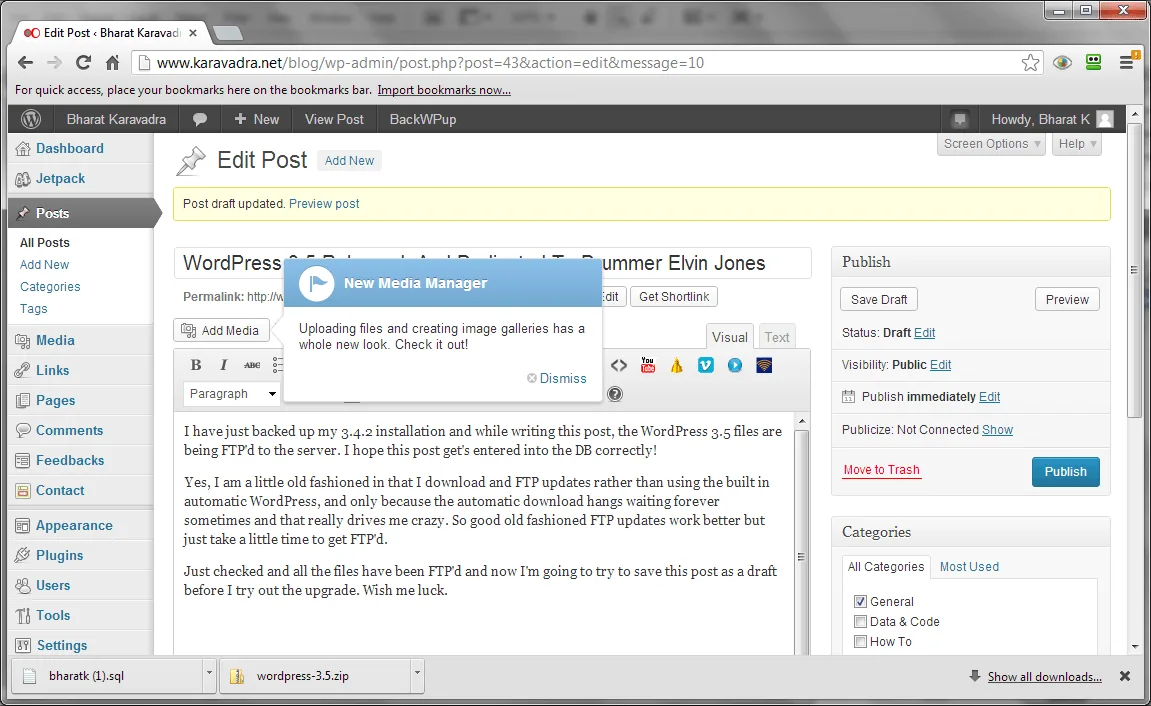The image size is (1151, 706).
Task: Insert code with the angle brackets icon
Action: (619, 365)
